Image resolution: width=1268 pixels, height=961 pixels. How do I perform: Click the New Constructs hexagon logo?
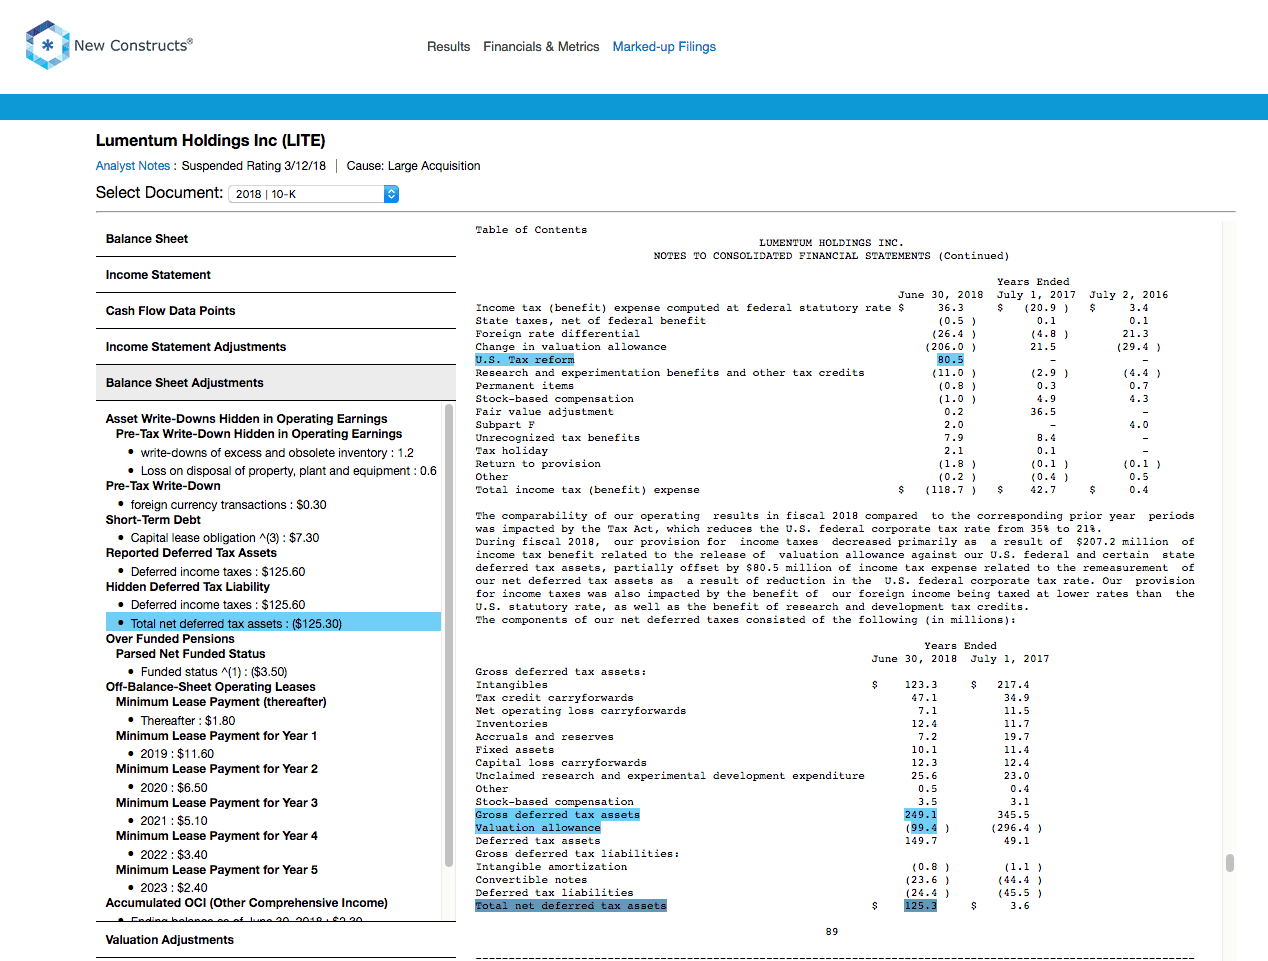click(x=47, y=45)
